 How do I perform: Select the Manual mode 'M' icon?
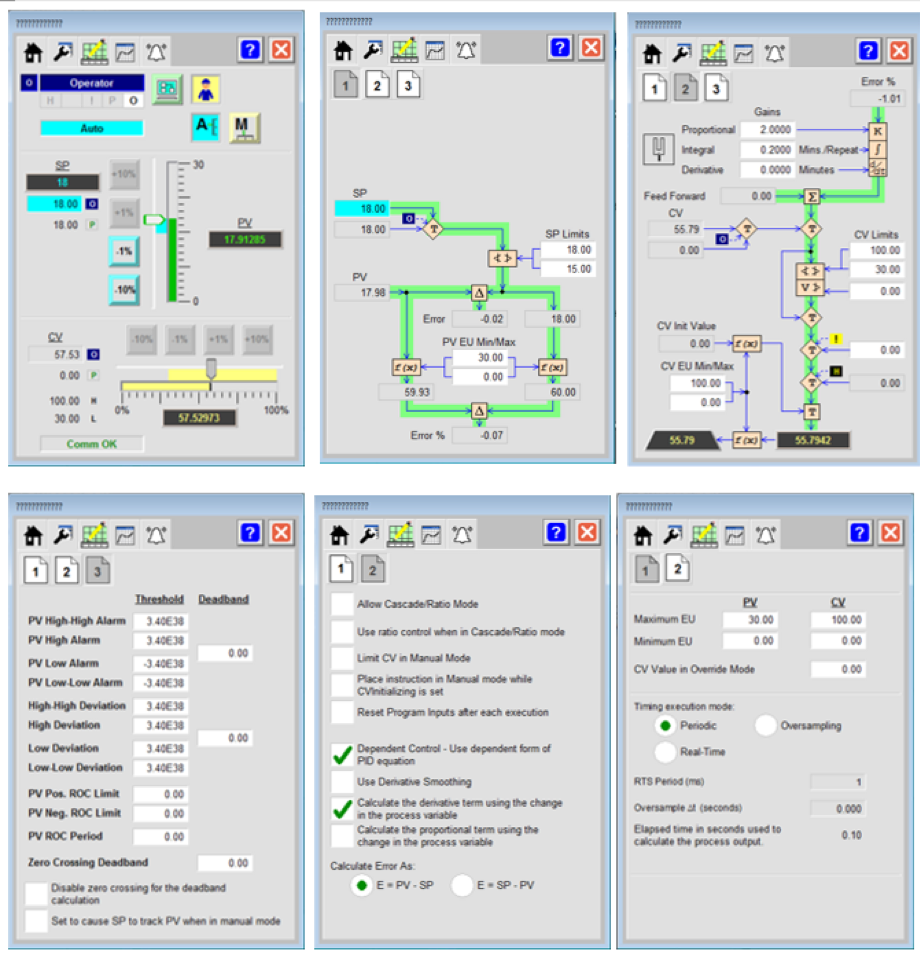(244, 128)
